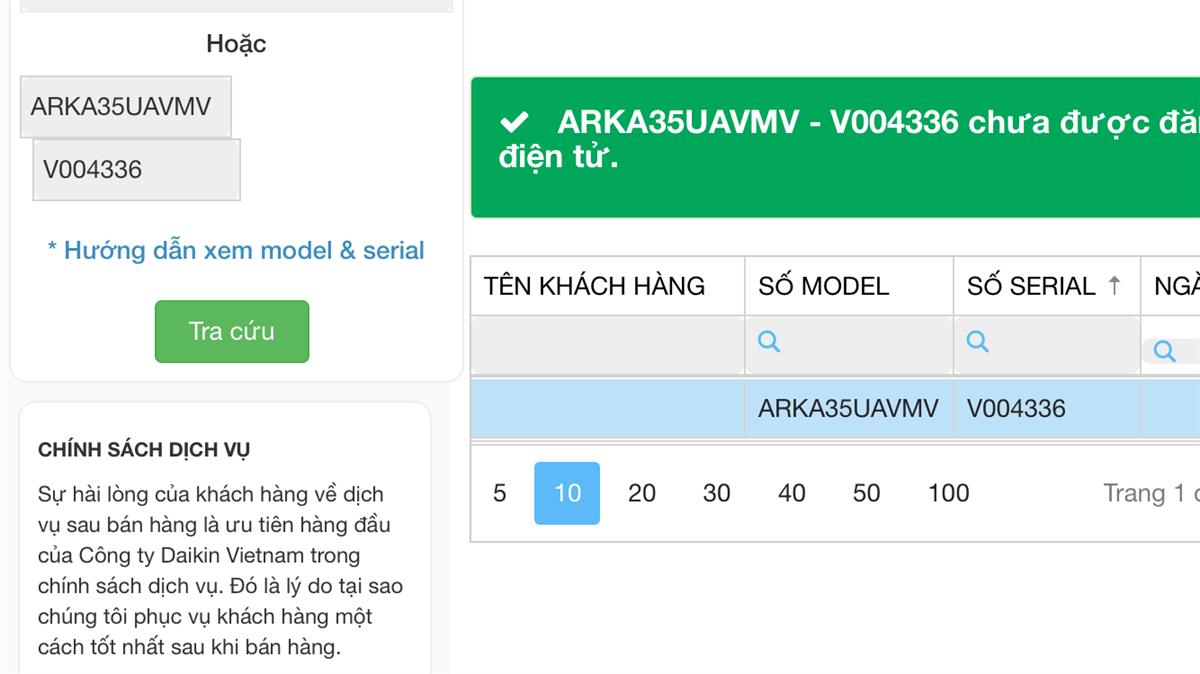Sort by the TÊN KHÁCH HÀNG column header
The height and width of the screenshot is (674, 1200).
tap(595, 286)
